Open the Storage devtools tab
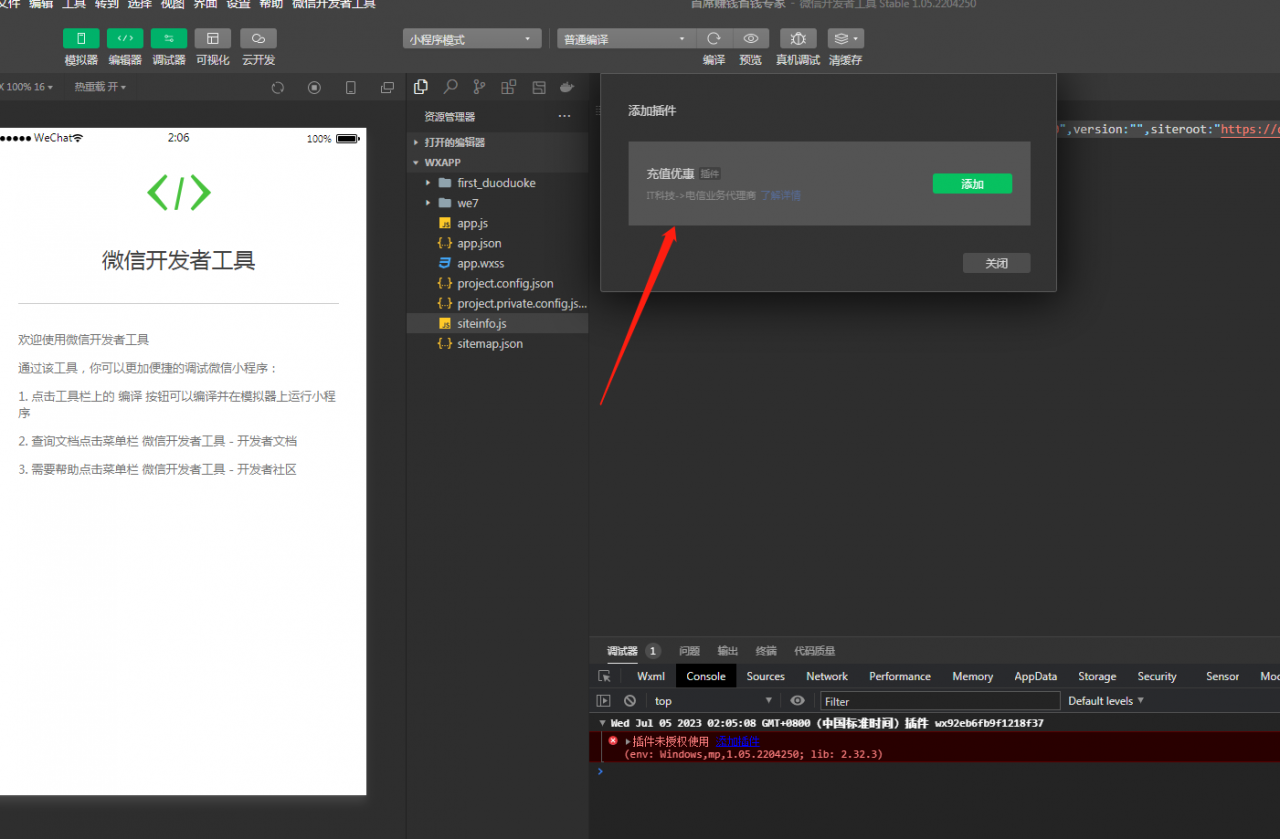Viewport: 1280px width, 839px height. click(1097, 676)
